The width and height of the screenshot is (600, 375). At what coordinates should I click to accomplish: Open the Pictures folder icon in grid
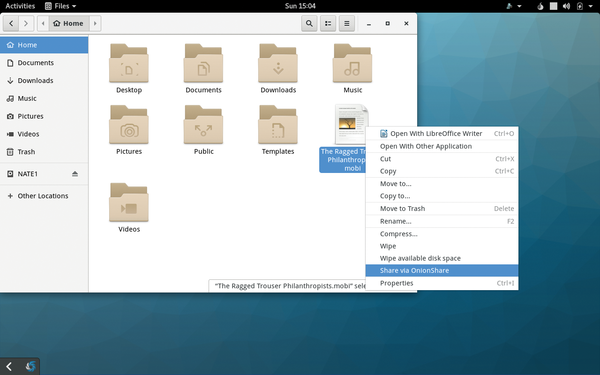pyautogui.click(x=129, y=125)
